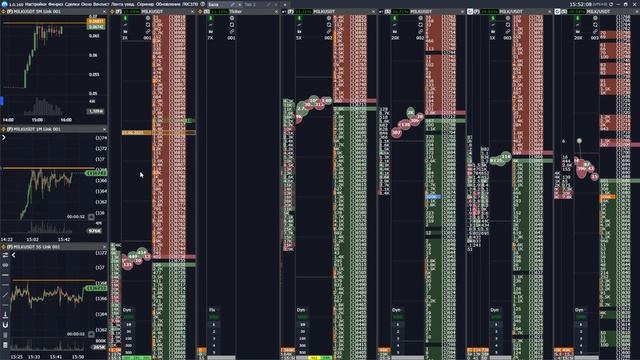This screenshot has width=640, height=360.
Task: Expand the 1M chart toolbar with right chevron
Action: [4, 138]
